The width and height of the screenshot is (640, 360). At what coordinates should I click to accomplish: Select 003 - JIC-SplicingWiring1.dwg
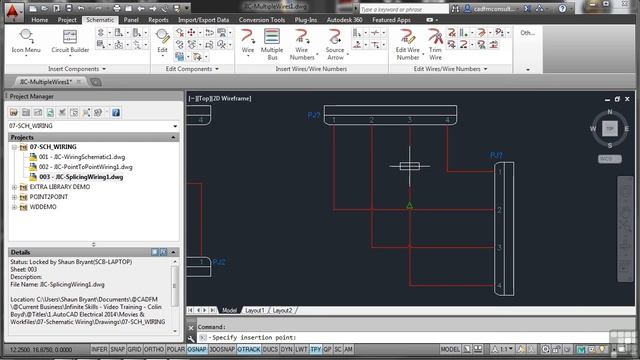pyautogui.click(x=81, y=177)
